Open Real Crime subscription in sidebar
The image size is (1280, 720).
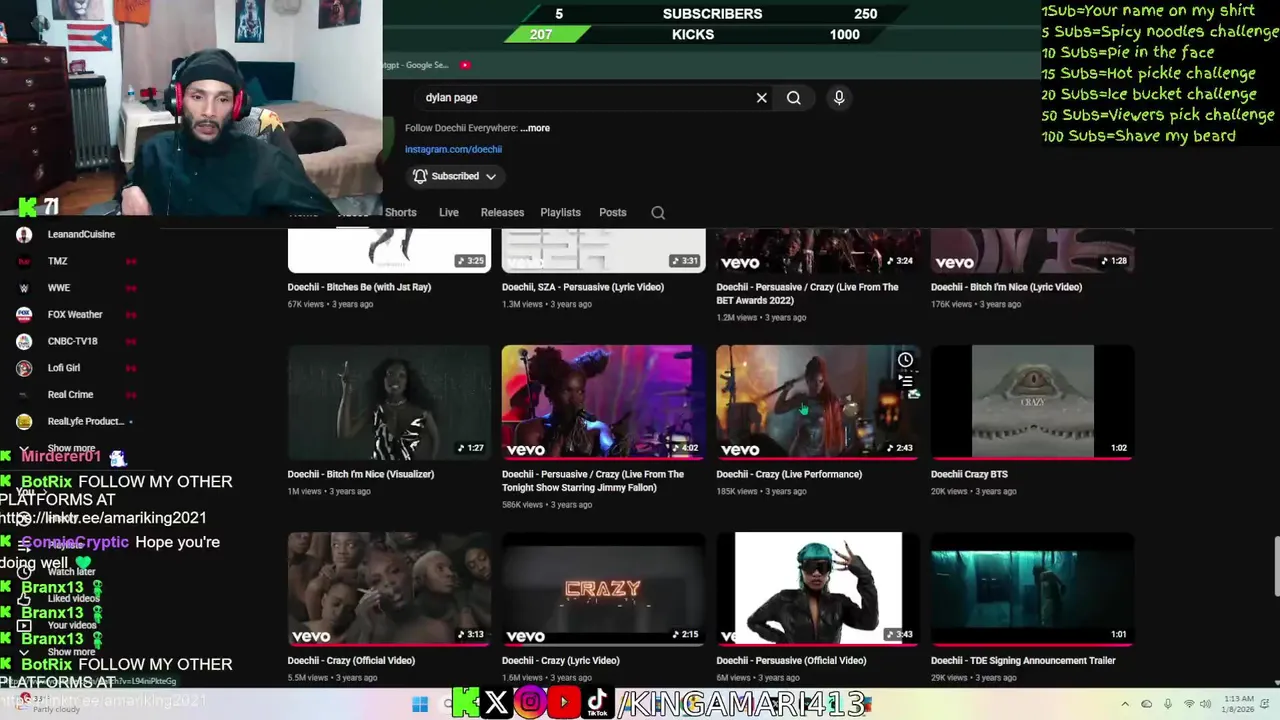click(70, 395)
